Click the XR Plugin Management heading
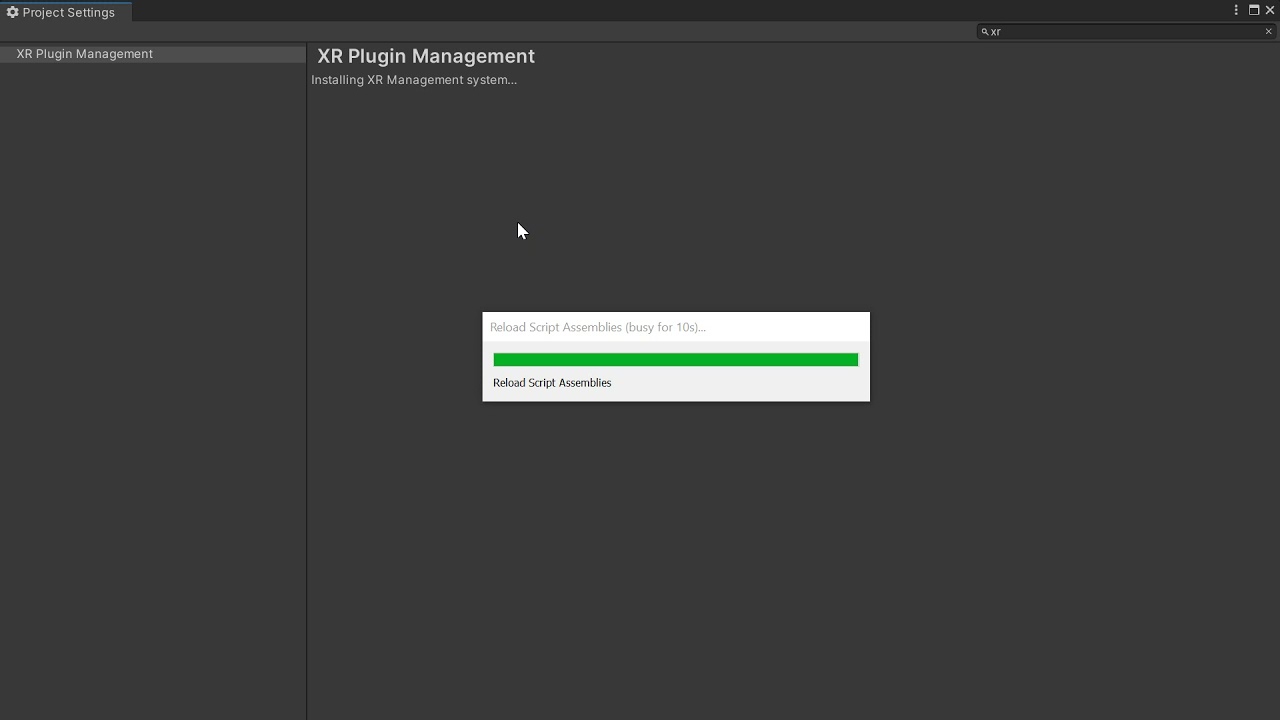1280x720 pixels. point(426,56)
